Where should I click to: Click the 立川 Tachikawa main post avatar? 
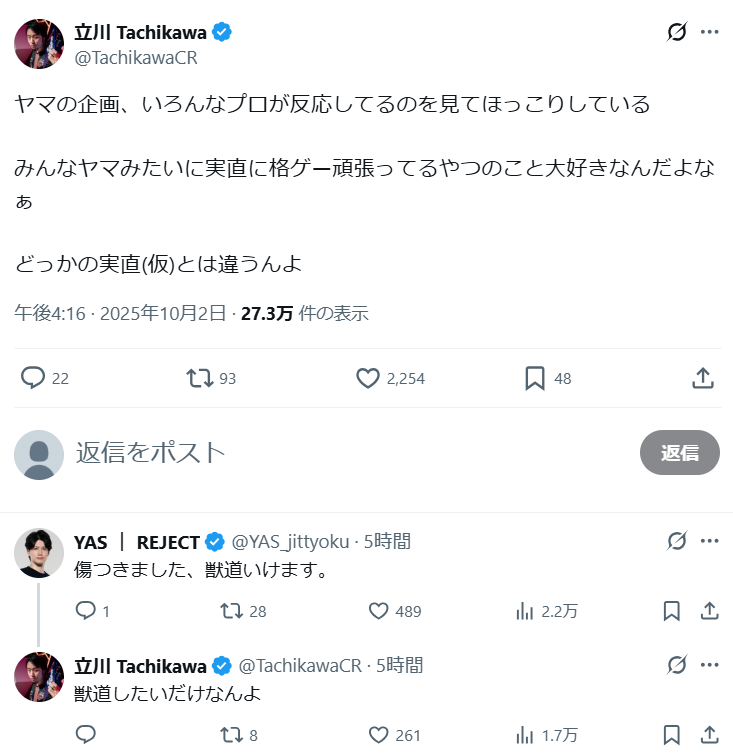pyautogui.click(x=39, y=44)
